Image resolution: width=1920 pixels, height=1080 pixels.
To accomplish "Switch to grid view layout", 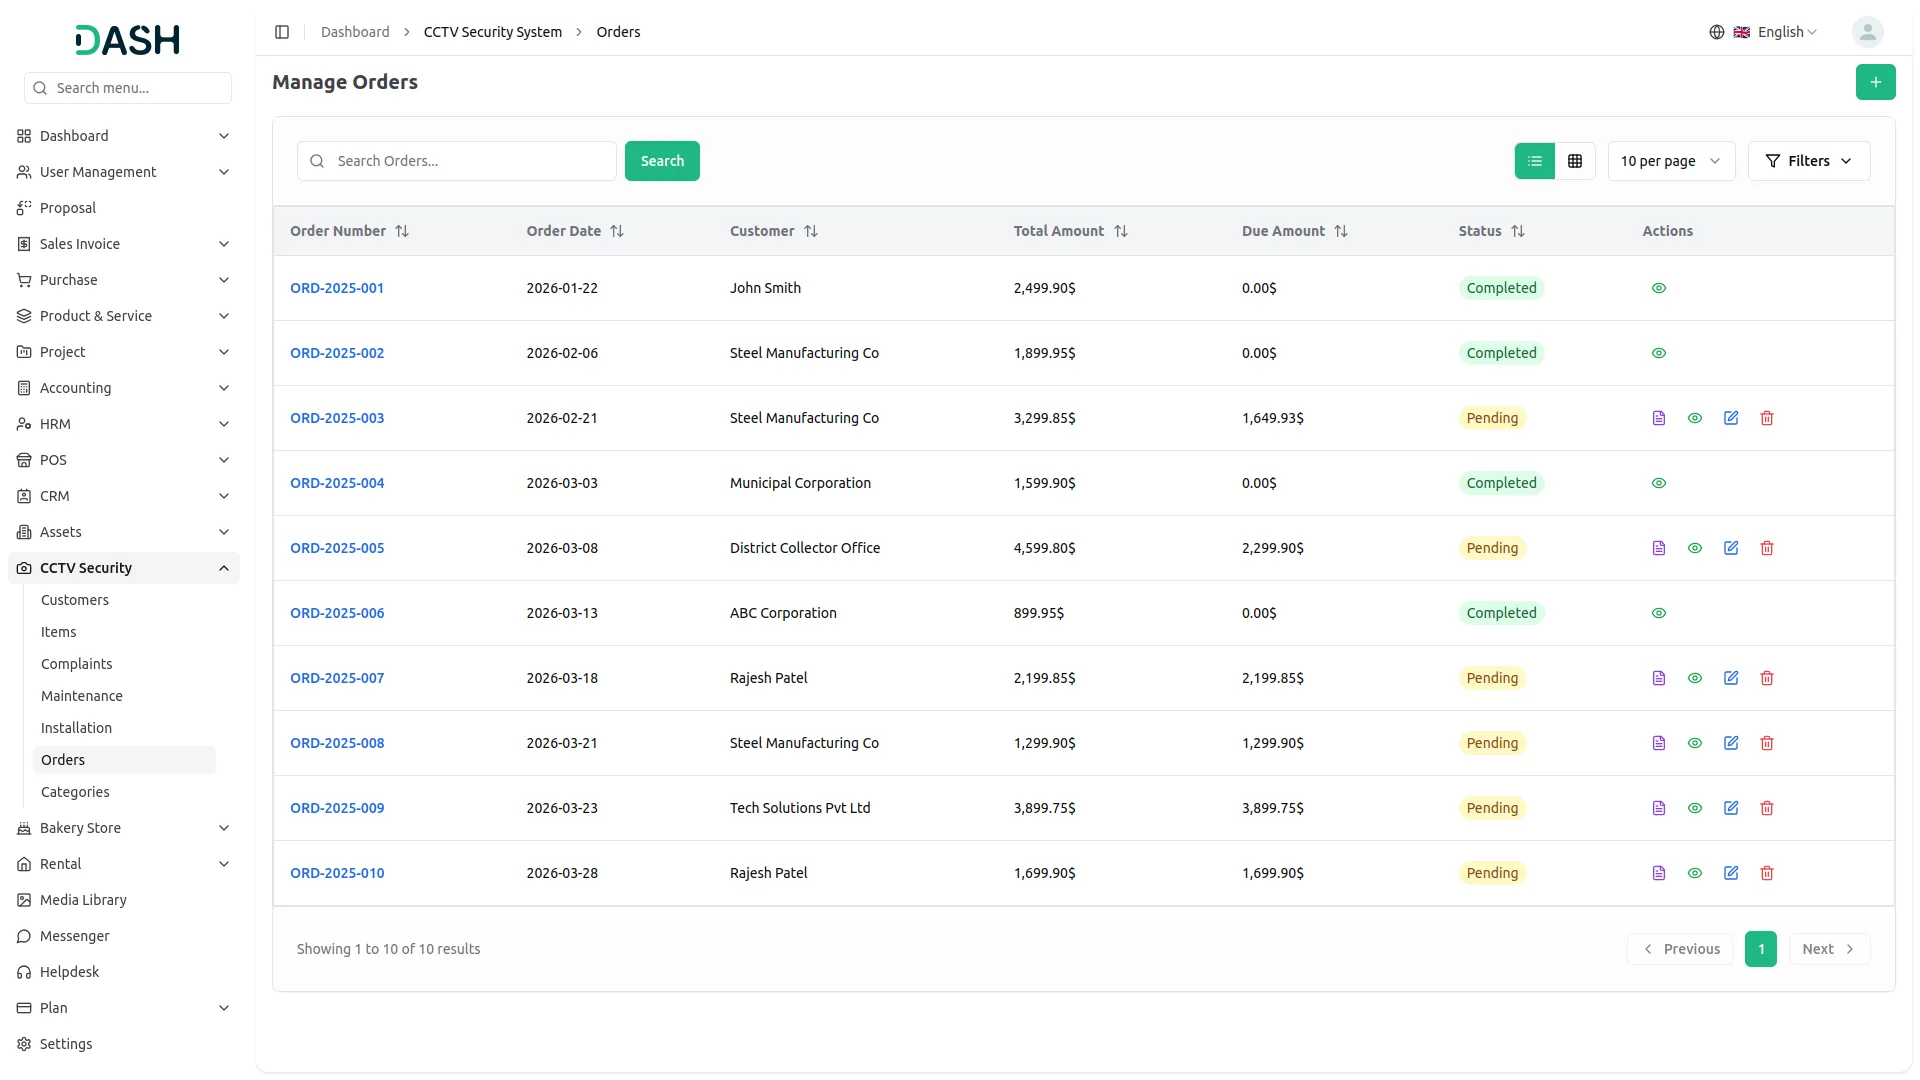I will (1575, 161).
